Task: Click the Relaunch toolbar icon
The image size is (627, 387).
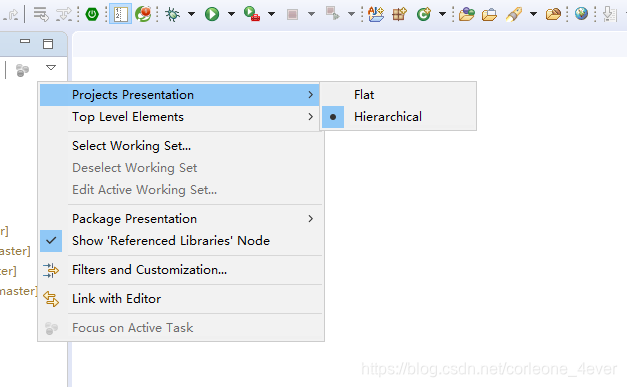Action: click(332, 14)
